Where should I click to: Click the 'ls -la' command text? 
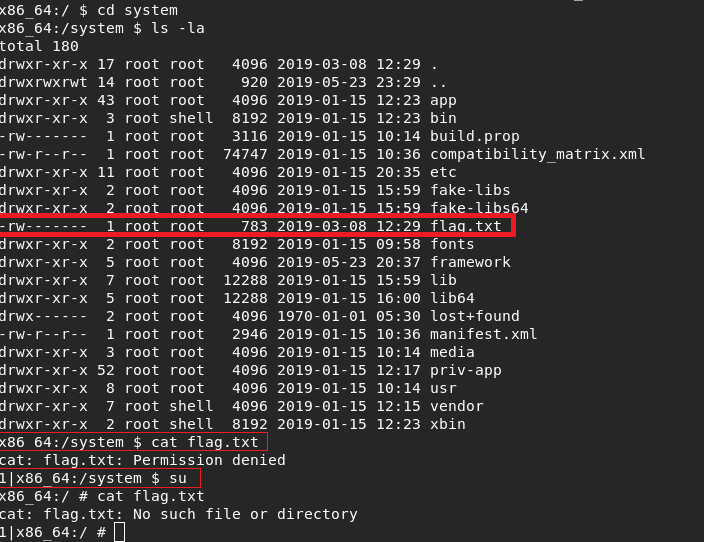point(178,28)
